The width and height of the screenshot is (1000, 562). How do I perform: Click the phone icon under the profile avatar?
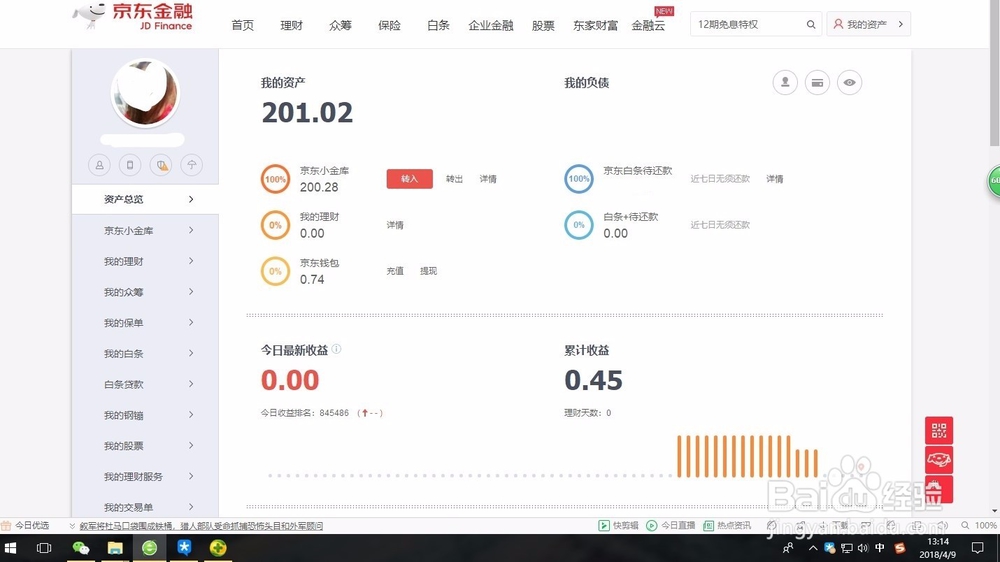[130, 165]
